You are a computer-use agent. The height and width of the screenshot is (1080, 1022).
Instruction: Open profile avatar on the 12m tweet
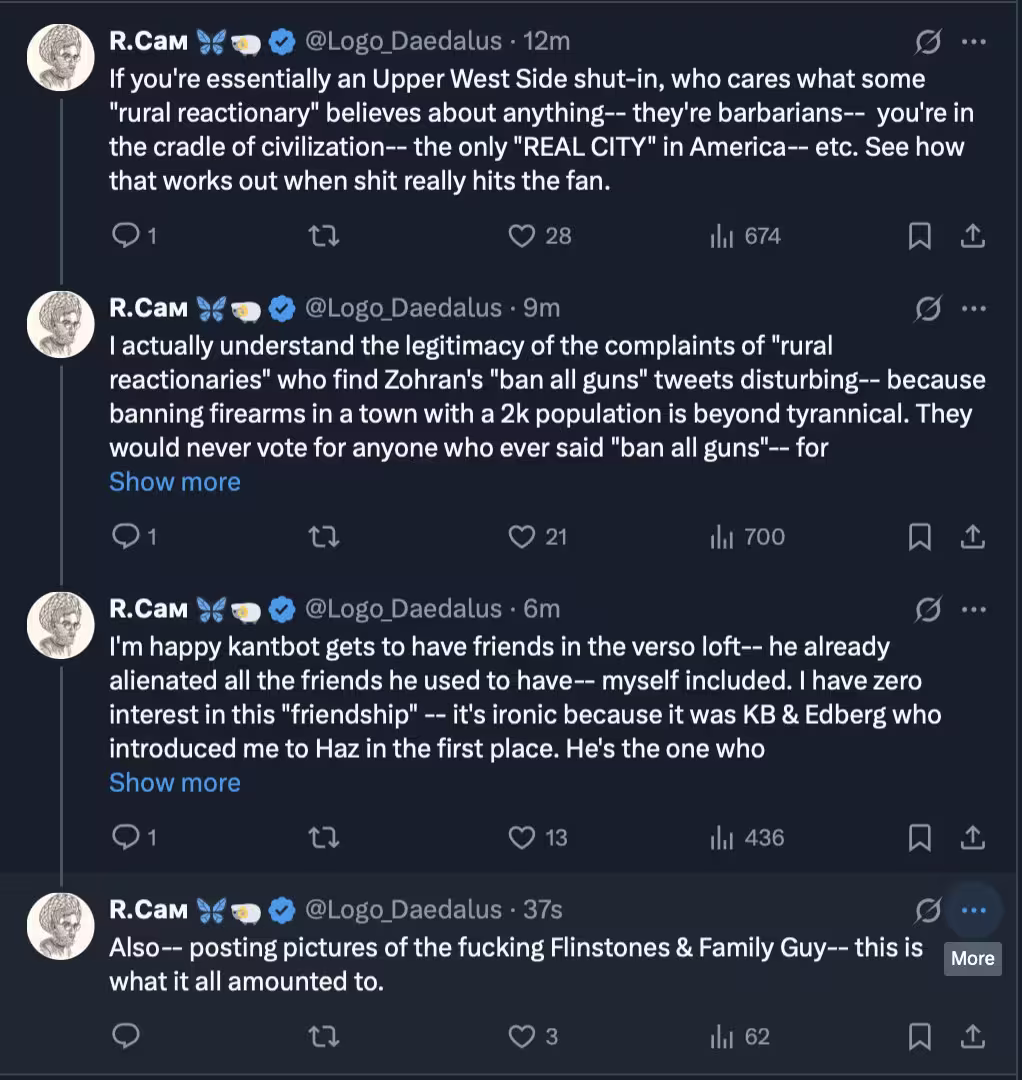[60, 56]
